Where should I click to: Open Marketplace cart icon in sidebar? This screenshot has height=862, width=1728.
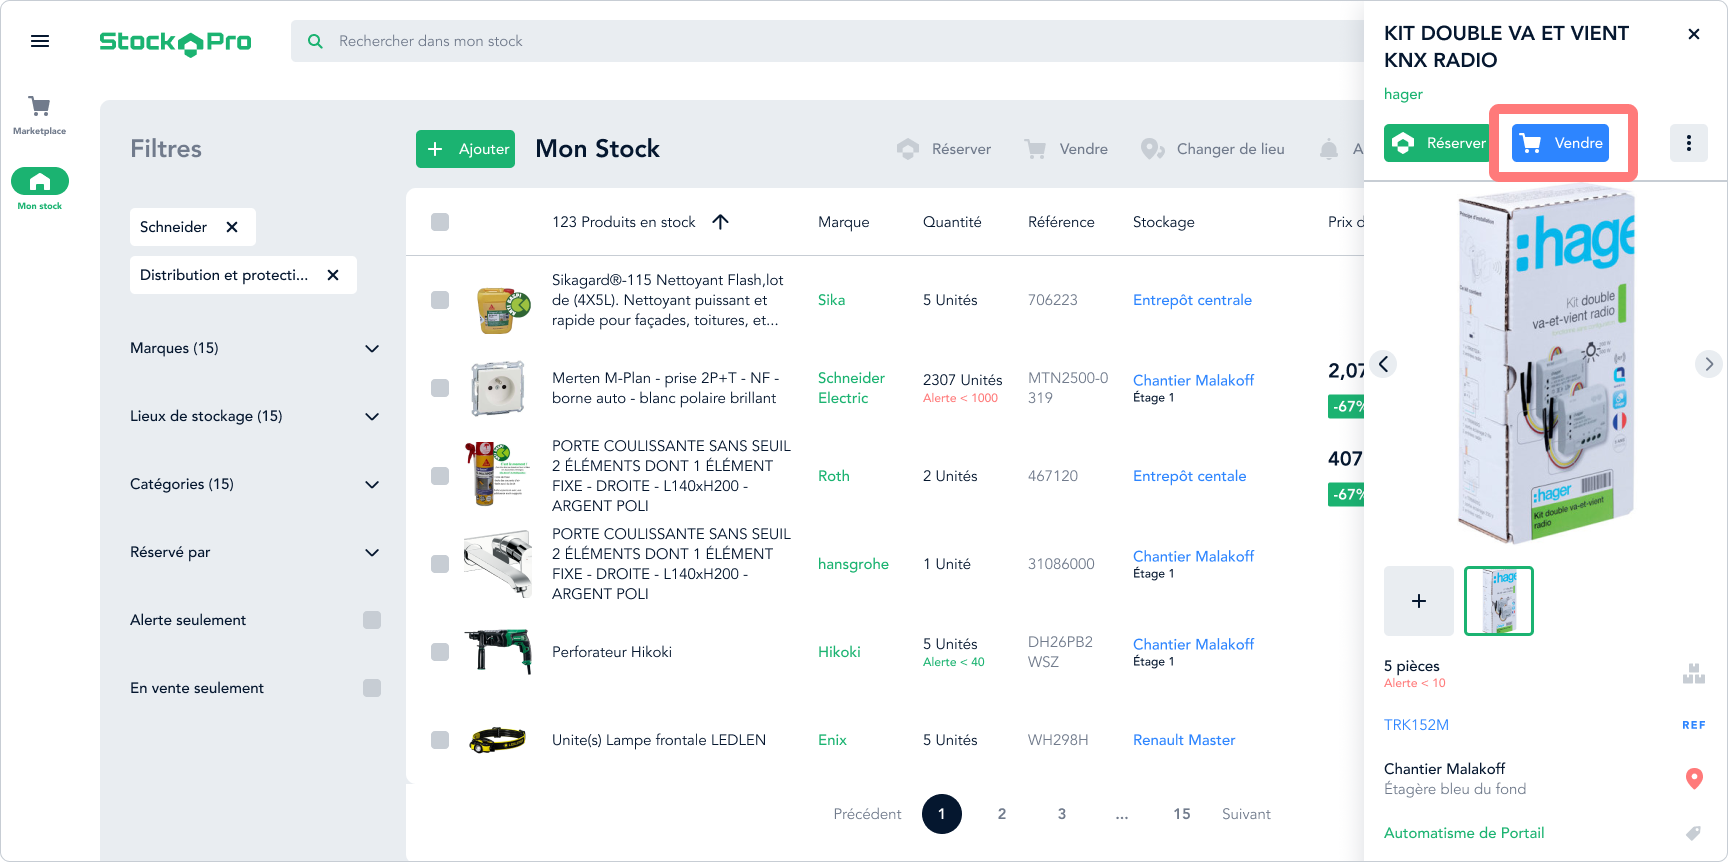40,106
